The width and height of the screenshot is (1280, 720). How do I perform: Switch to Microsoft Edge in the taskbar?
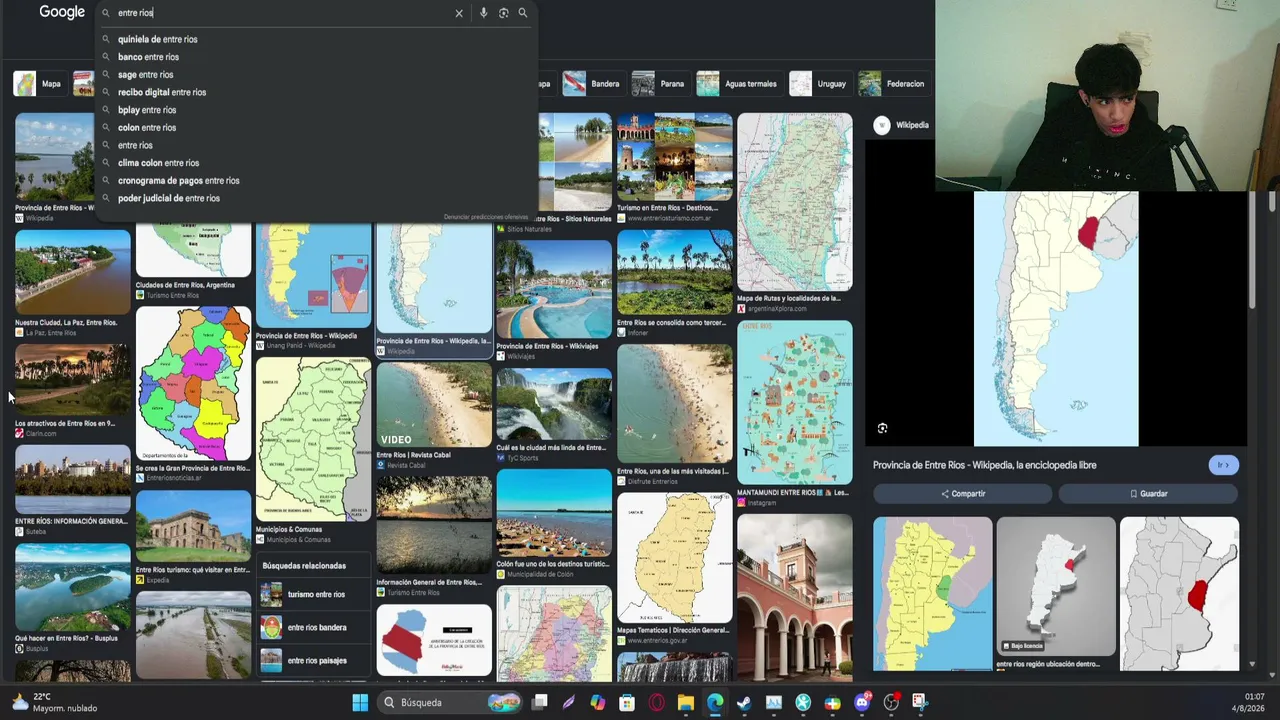pyautogui.click(x=715, y=702)
